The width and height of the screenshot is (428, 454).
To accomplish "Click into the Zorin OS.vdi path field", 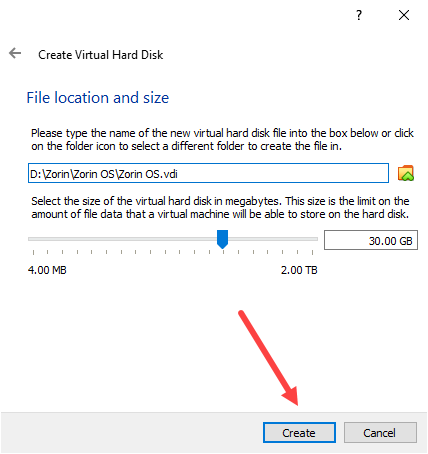I will [x=208, y=173].
